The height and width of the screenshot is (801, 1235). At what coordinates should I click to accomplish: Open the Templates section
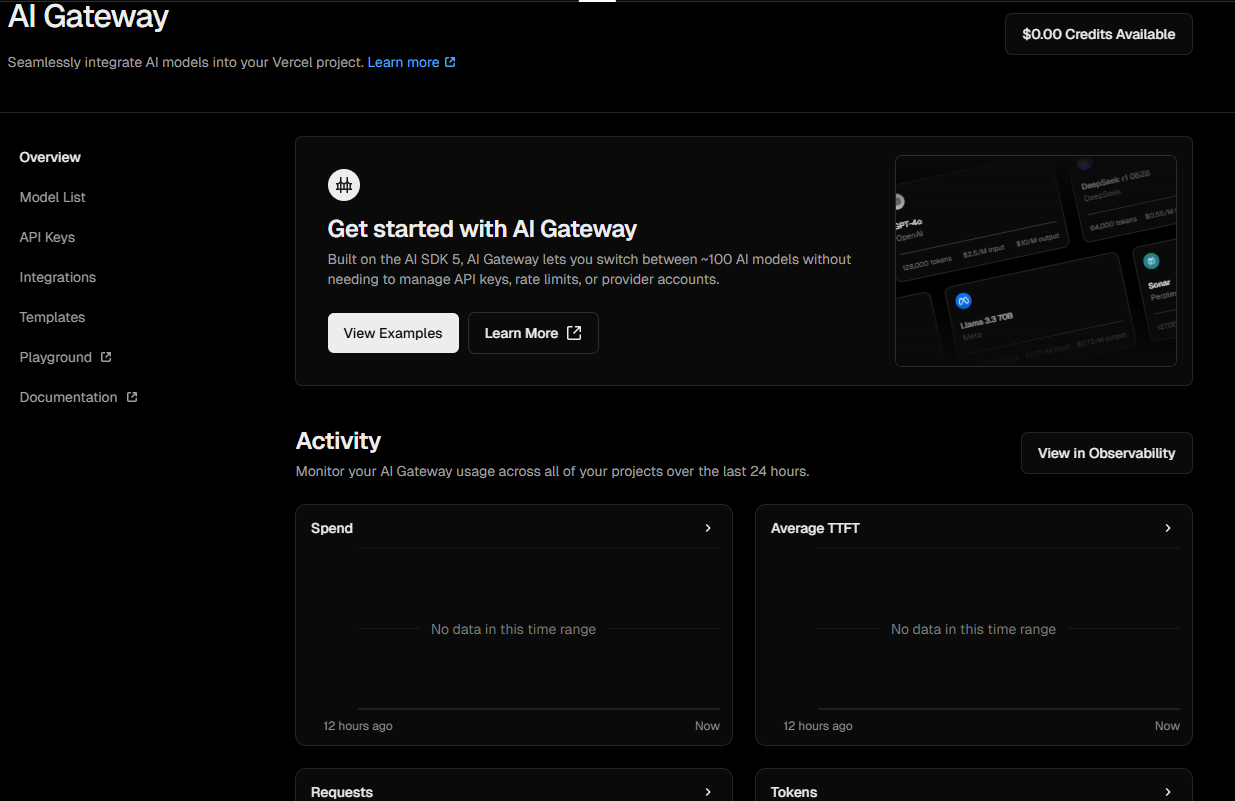(x=52, y=317)
